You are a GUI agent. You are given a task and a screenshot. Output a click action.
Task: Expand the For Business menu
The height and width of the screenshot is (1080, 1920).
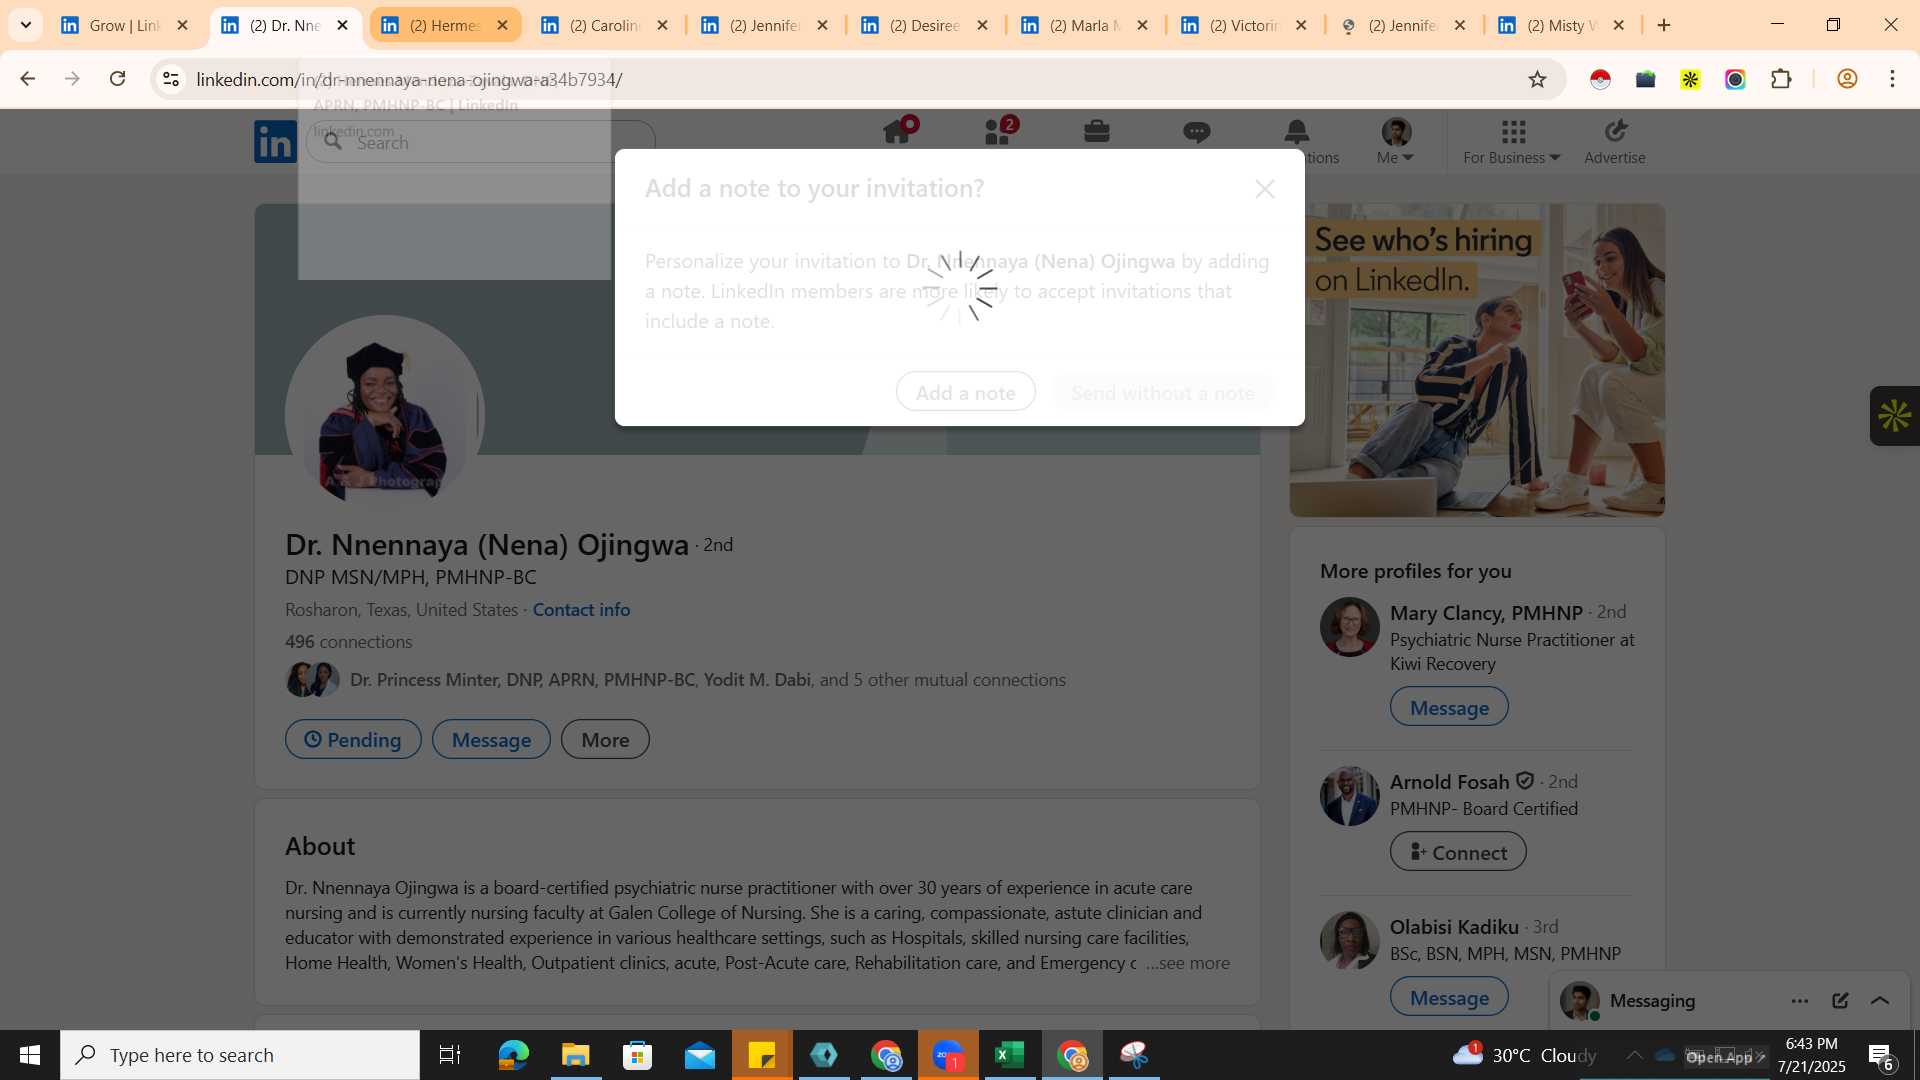[1512, 141]
